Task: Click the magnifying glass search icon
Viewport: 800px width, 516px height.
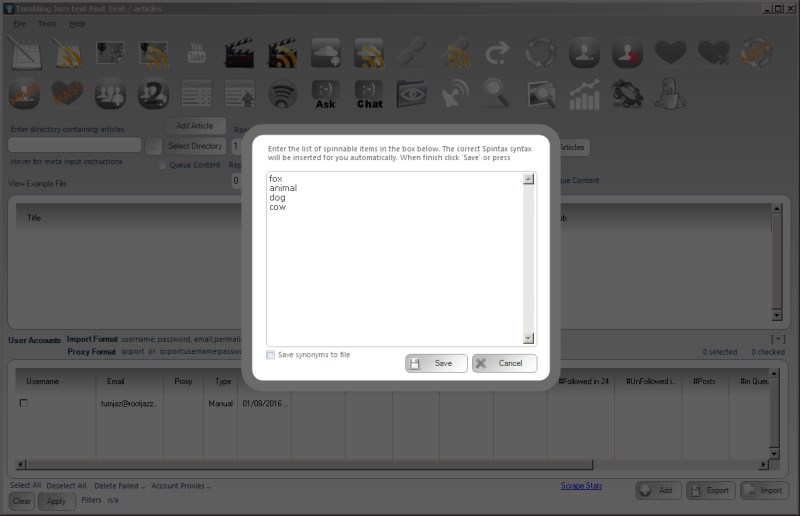Action: coord(497,94)
